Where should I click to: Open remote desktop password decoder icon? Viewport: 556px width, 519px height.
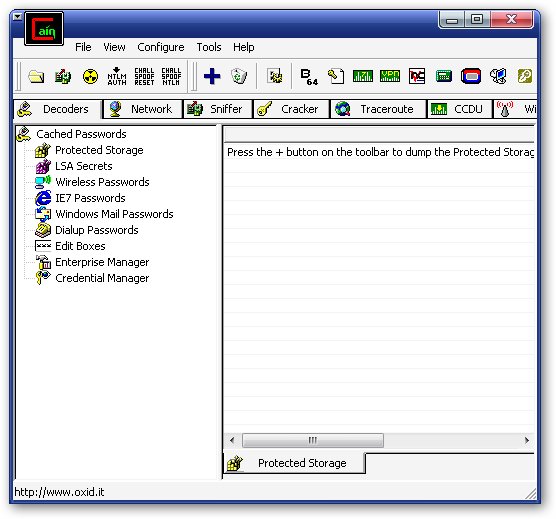click(498, 76)
